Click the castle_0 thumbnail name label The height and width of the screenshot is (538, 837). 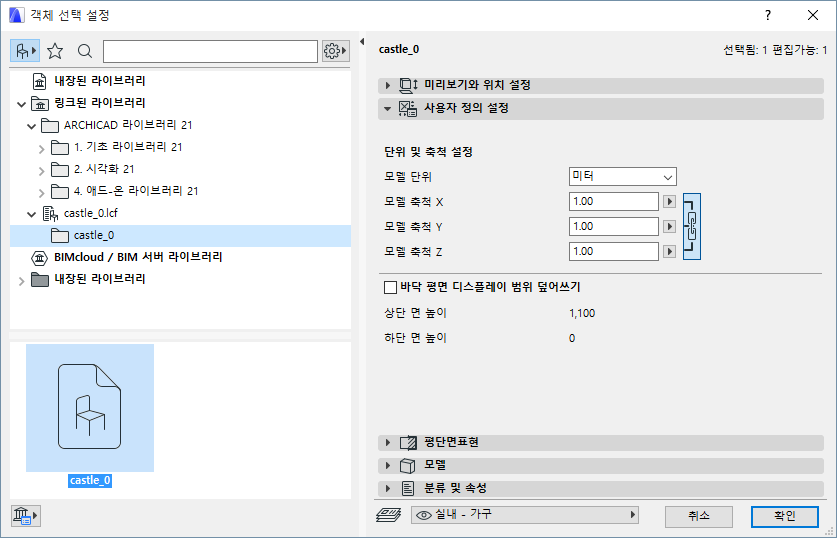(90, 480)
